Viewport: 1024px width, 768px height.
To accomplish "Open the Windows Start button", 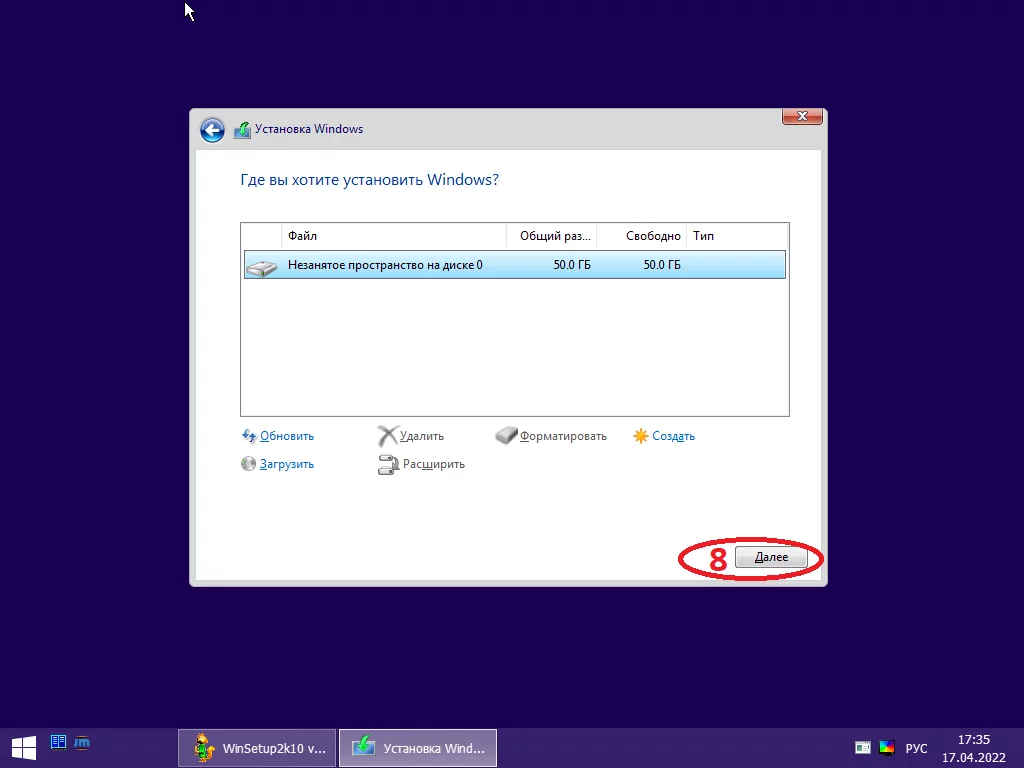I will pyautogui.click(x=24, y=748).
